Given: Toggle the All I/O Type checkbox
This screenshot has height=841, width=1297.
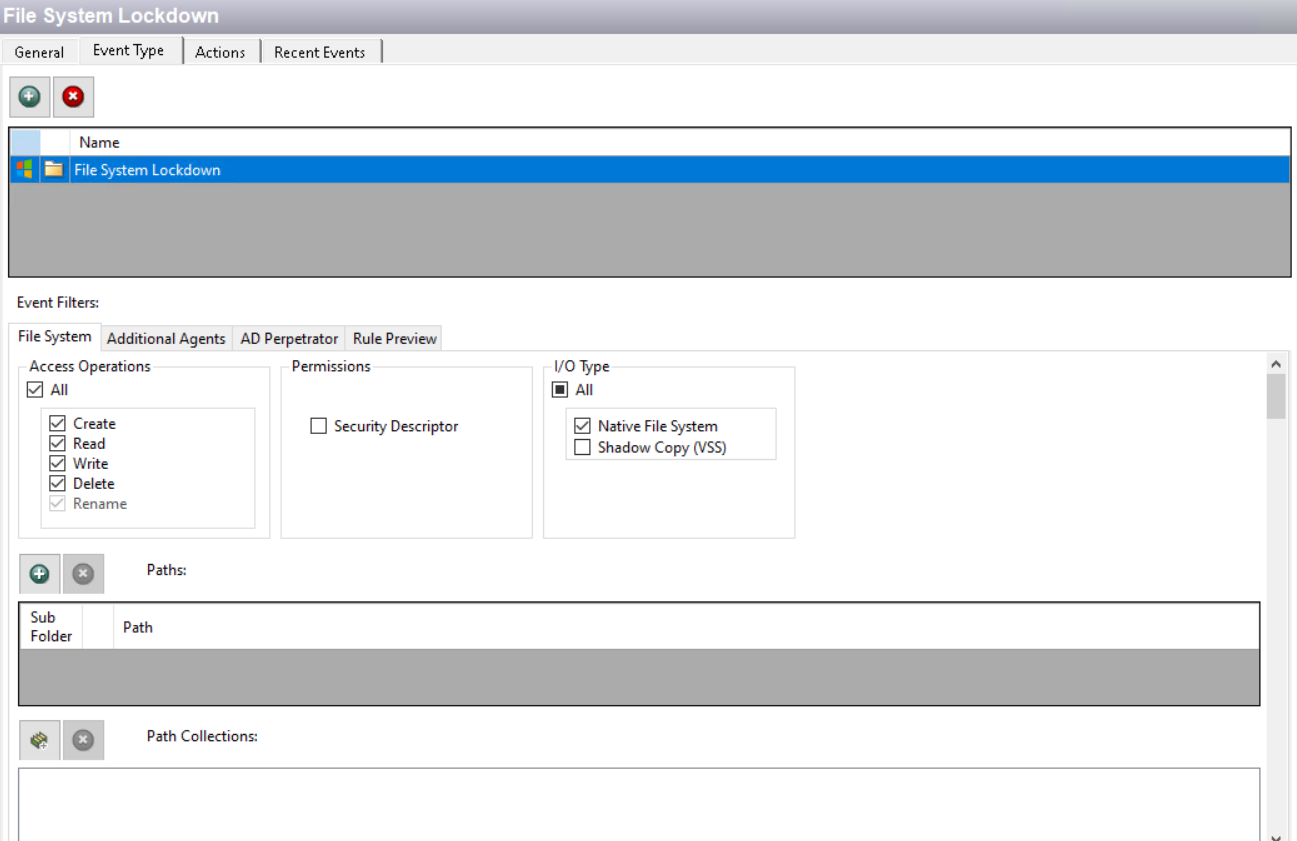Looking at the screenshot, I should [560, 390].
